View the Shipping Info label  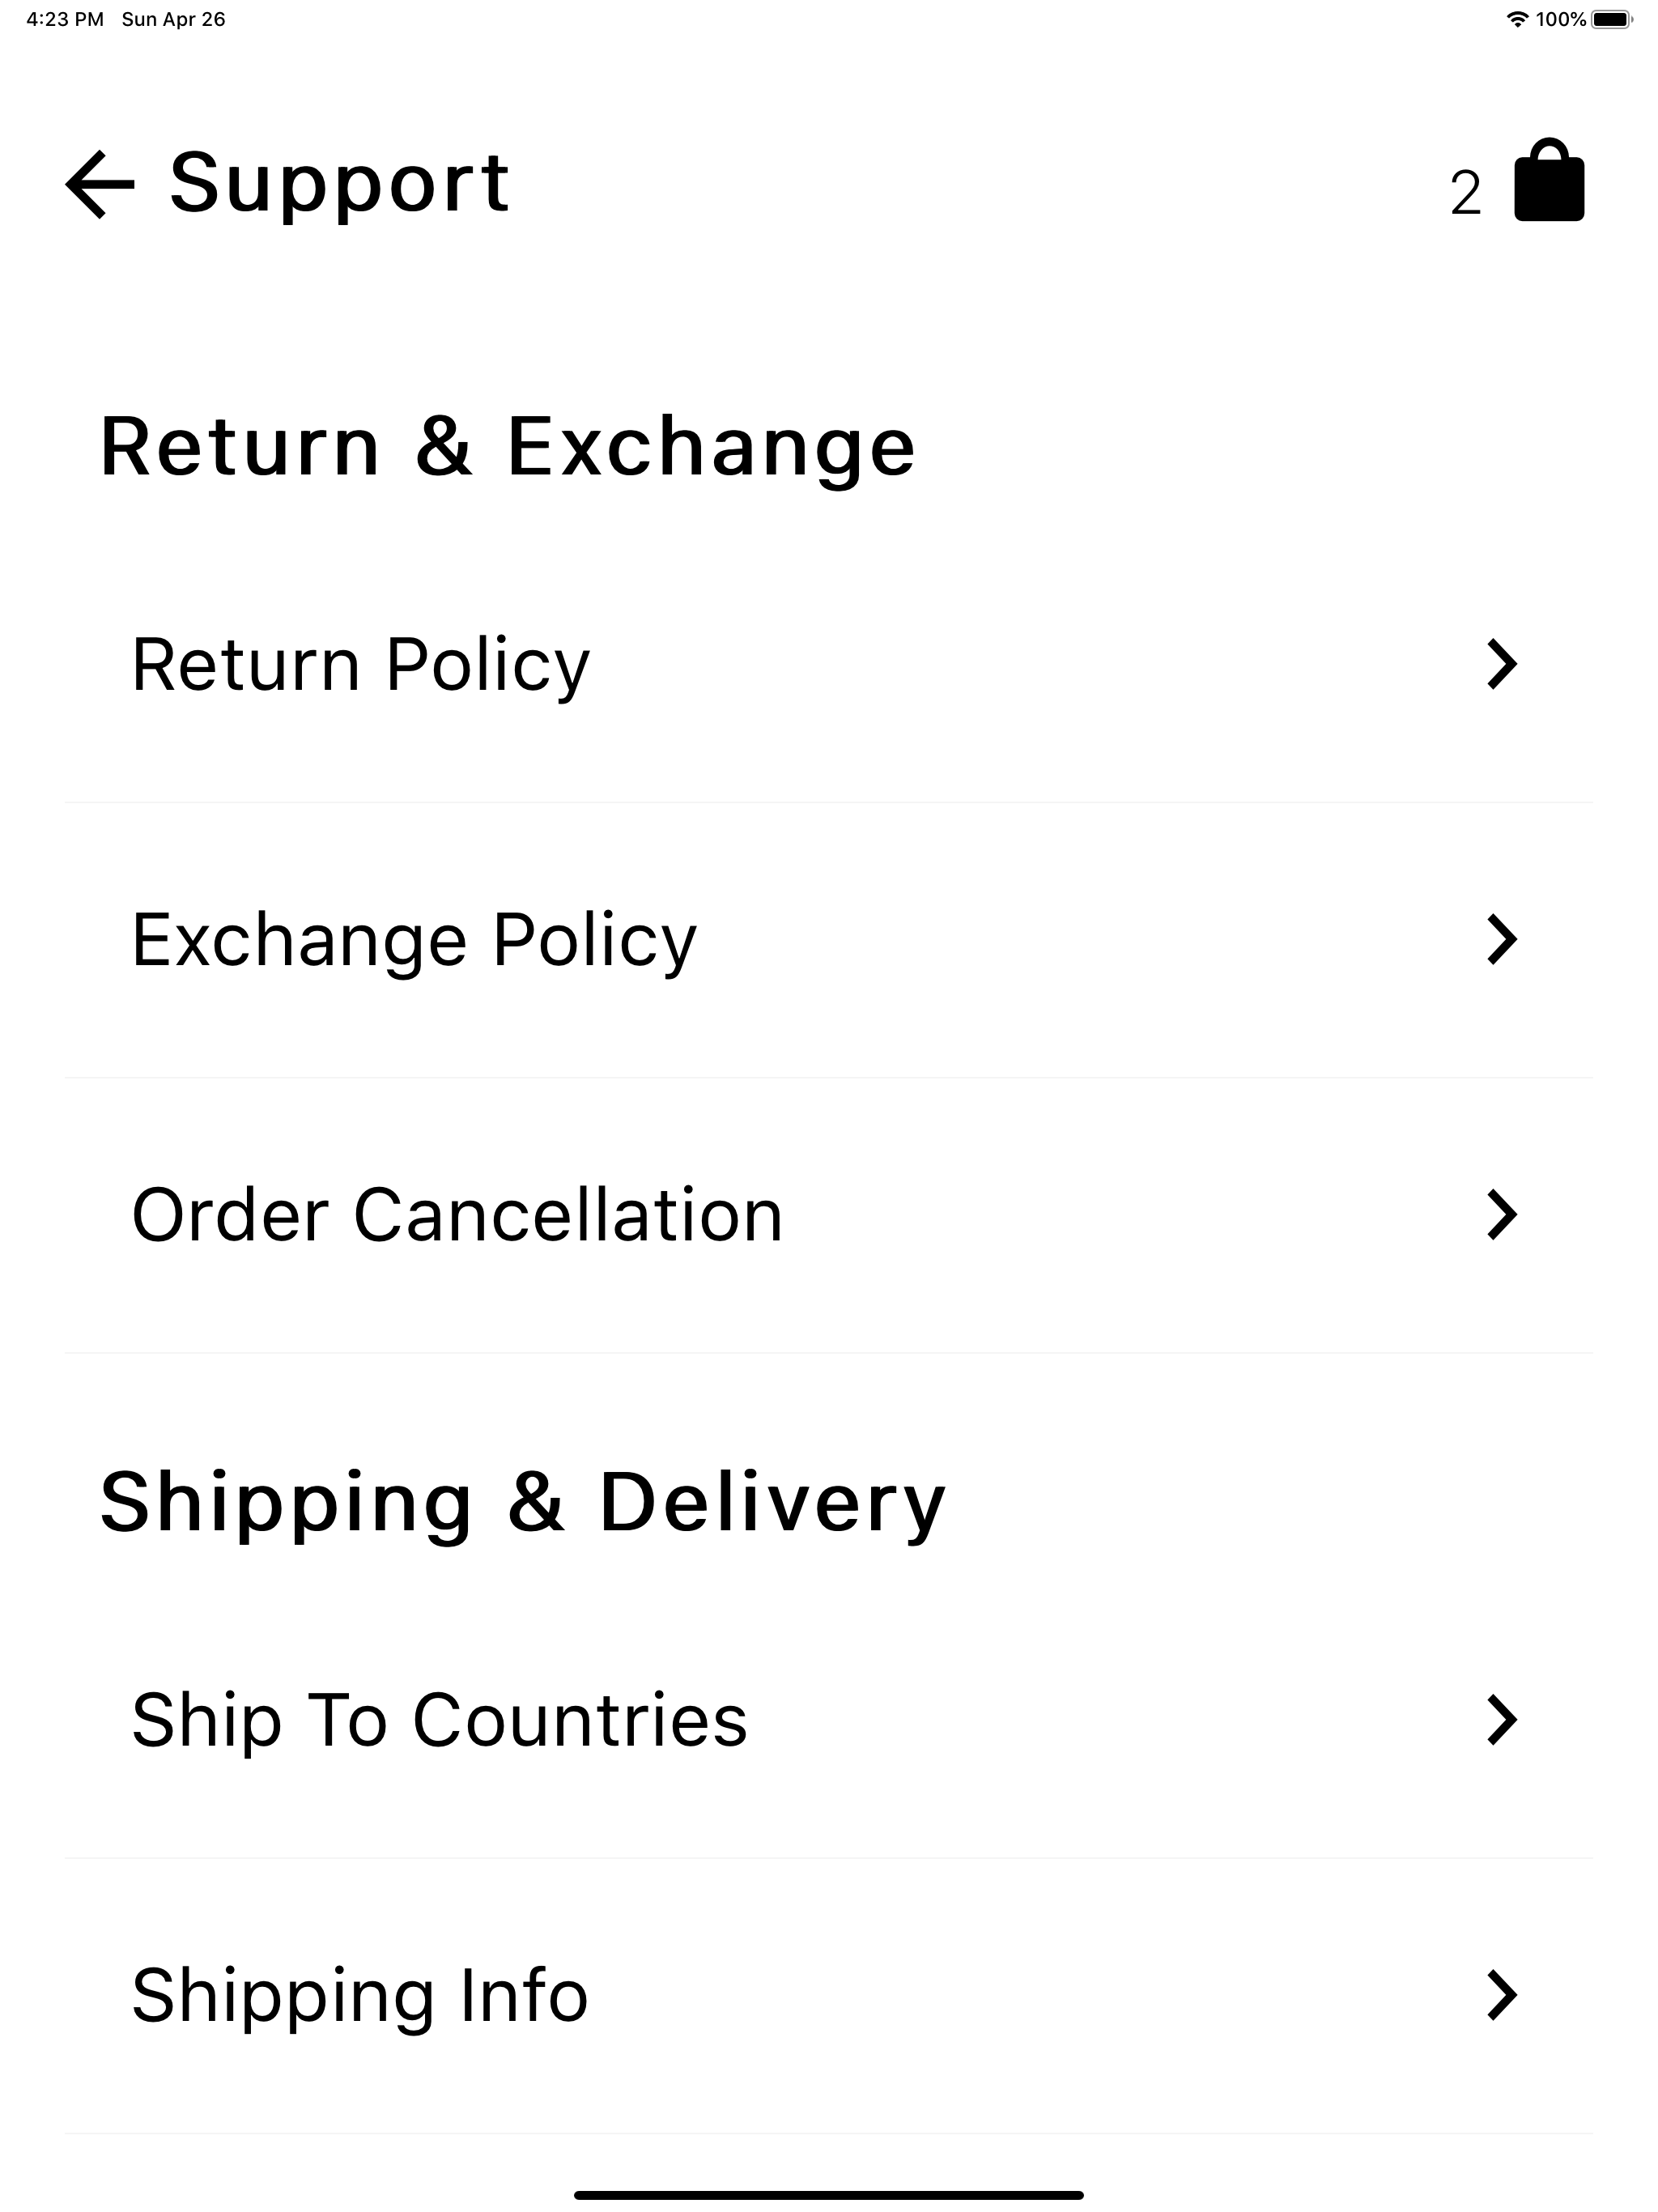(360, 1996)
